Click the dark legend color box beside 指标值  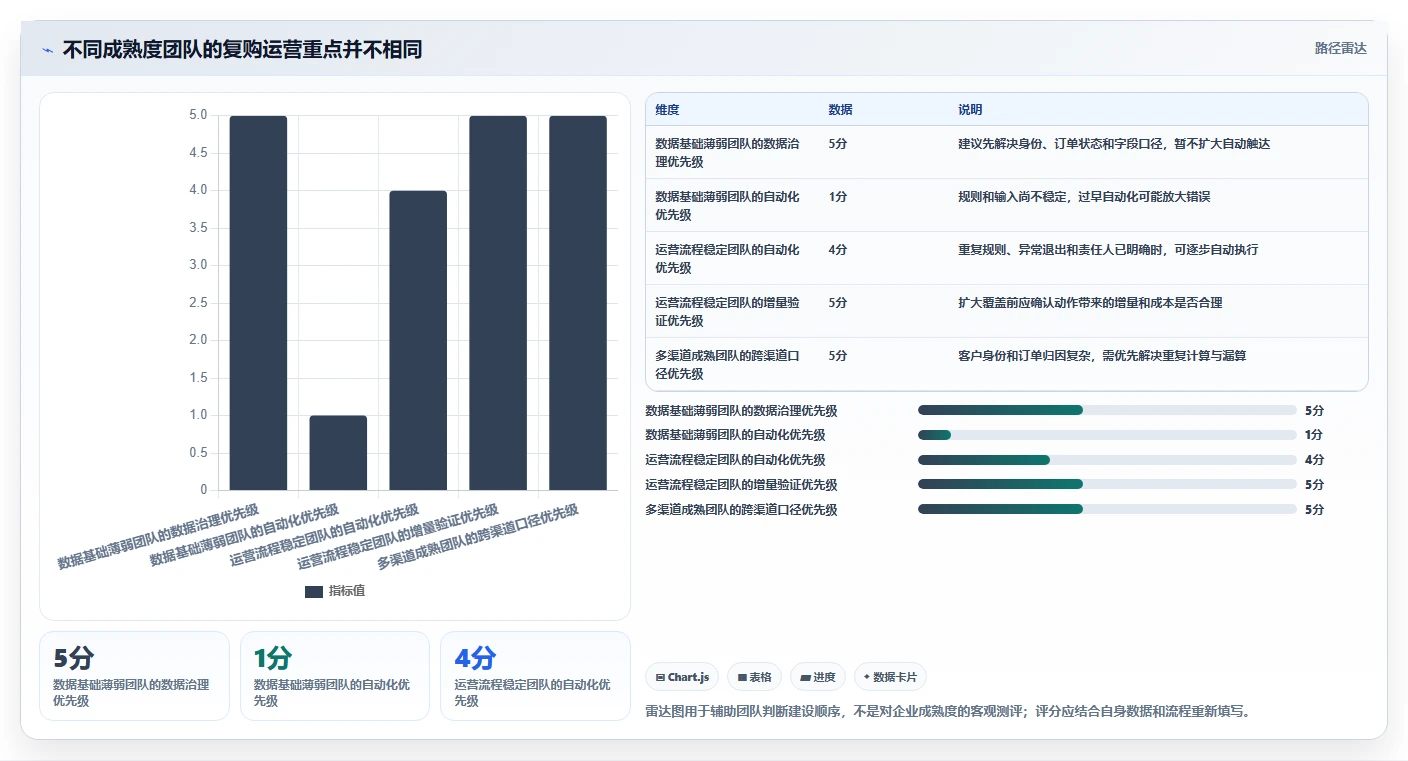(314, 591)
